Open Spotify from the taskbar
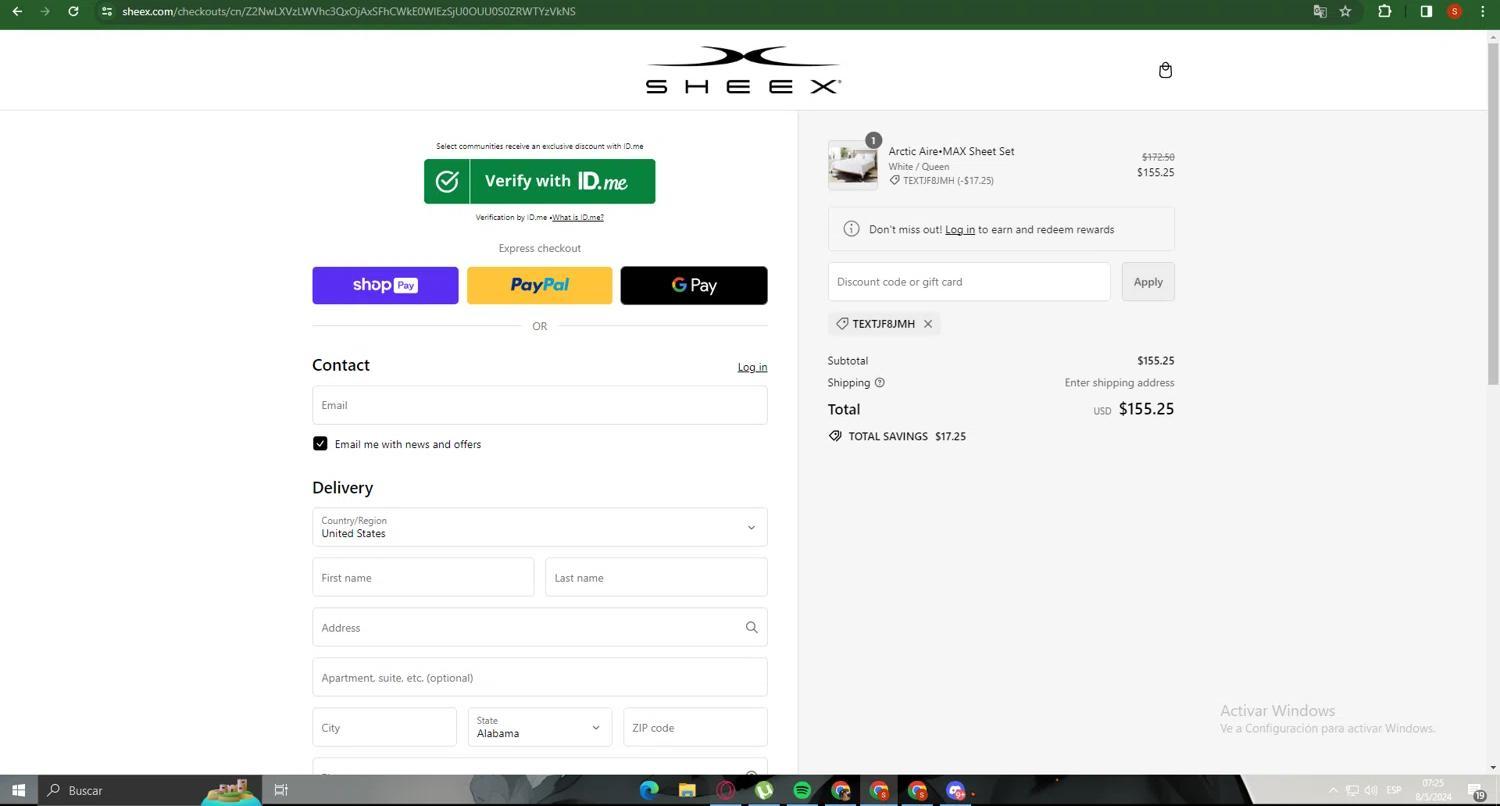Image resolution: width=1500 pixels, height=806 pixels. [802, 790]
